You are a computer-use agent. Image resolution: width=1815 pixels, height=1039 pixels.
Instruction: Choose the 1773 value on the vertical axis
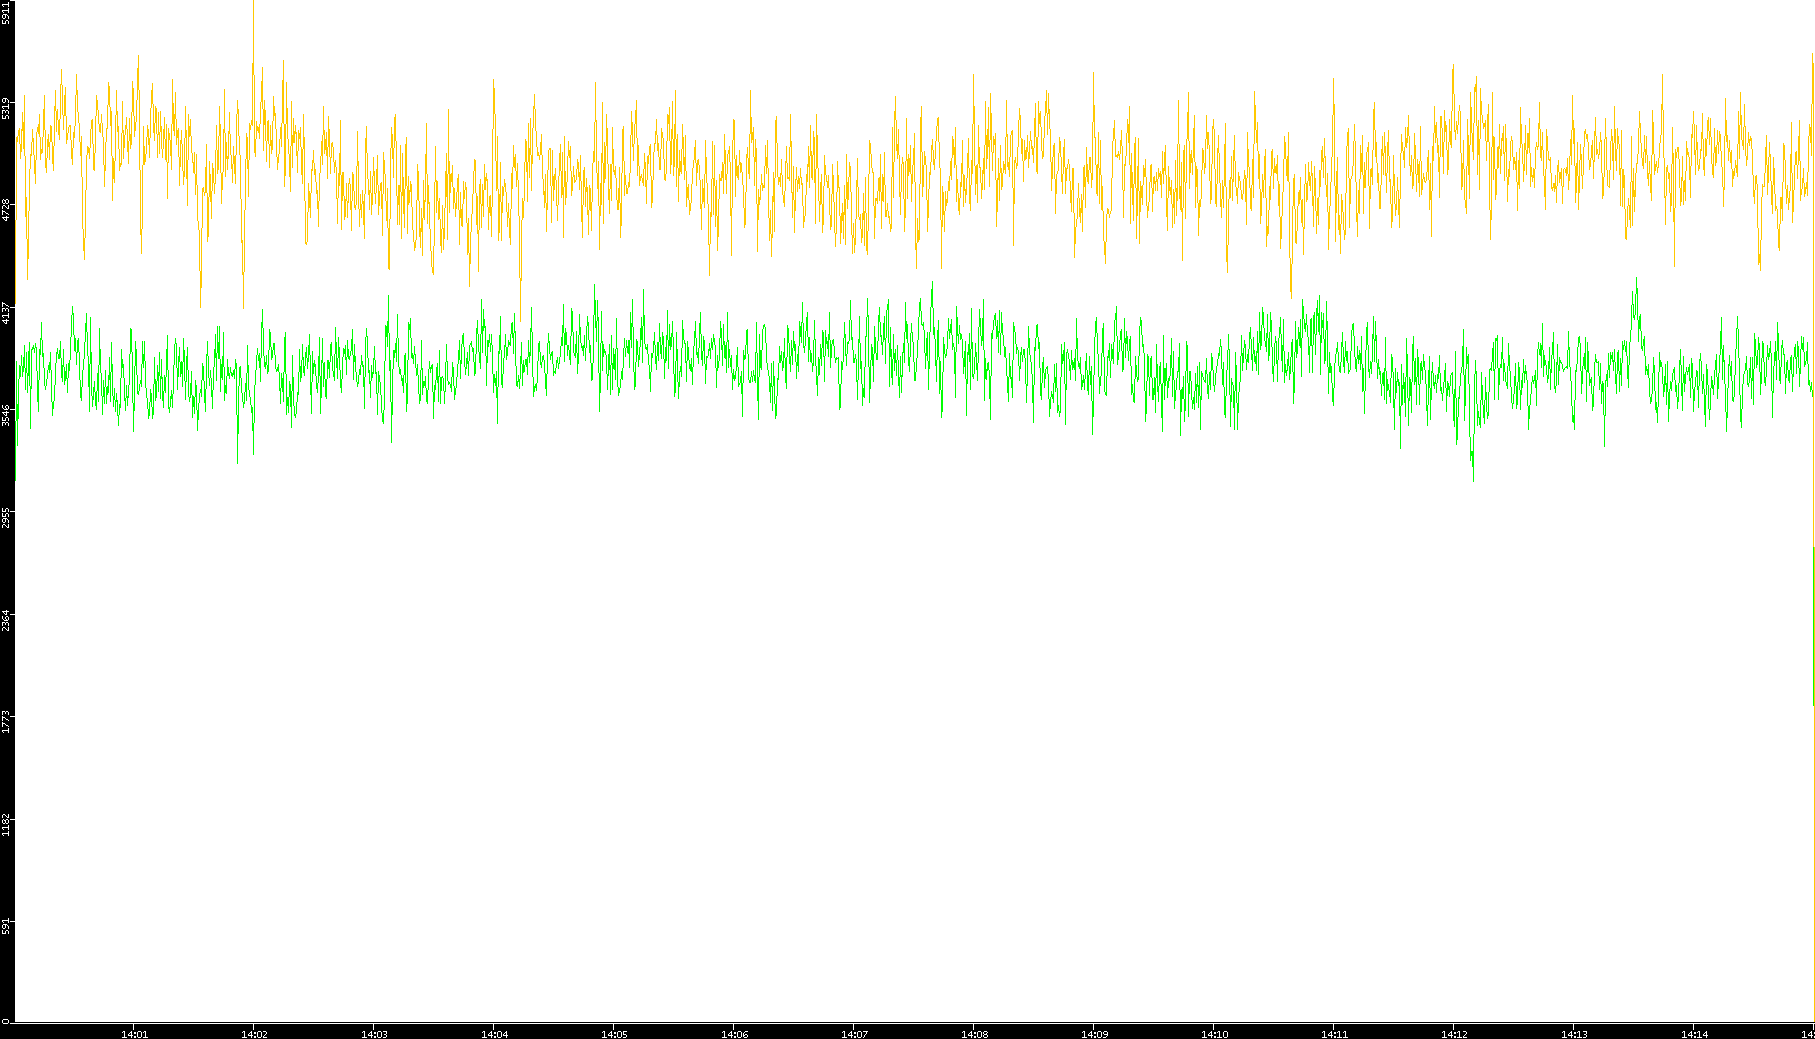tap(6, 723)
